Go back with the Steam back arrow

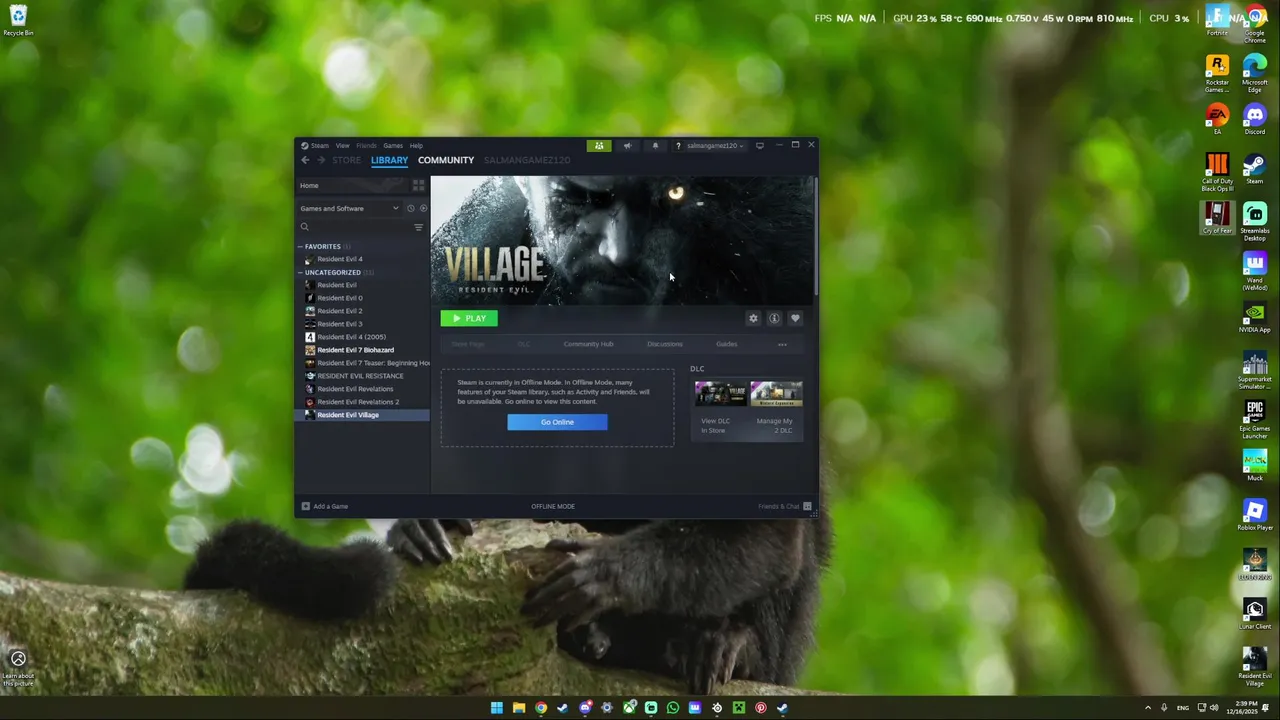[x=305, y=160]
